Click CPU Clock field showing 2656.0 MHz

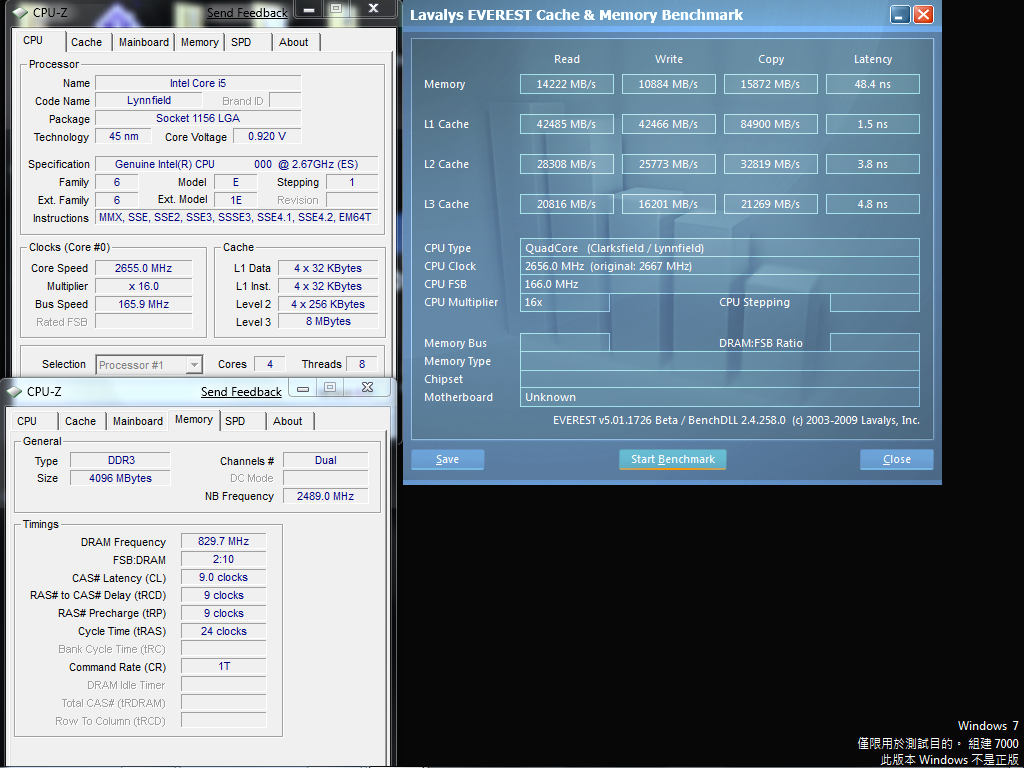pyautogui.click(x=720, y=266)
